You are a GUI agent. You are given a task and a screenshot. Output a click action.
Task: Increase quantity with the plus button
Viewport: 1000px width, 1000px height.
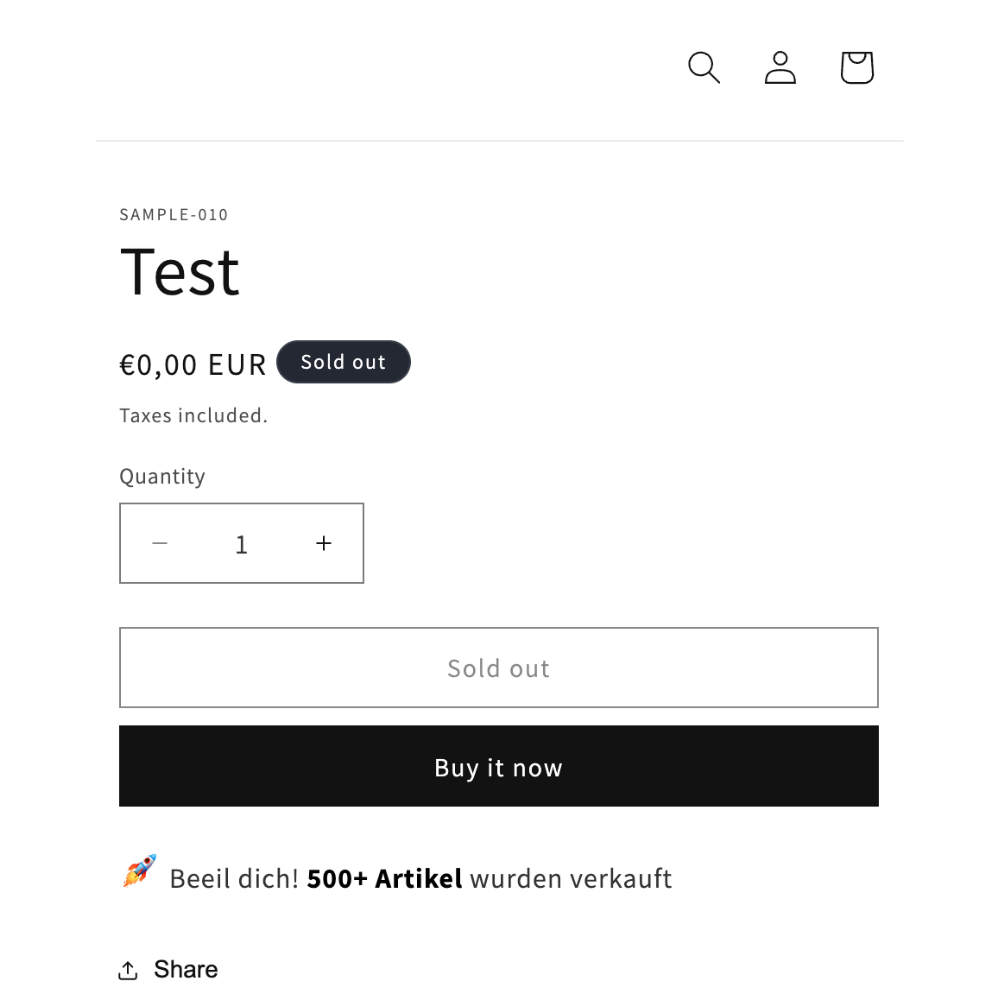click(x=324, y=543)
